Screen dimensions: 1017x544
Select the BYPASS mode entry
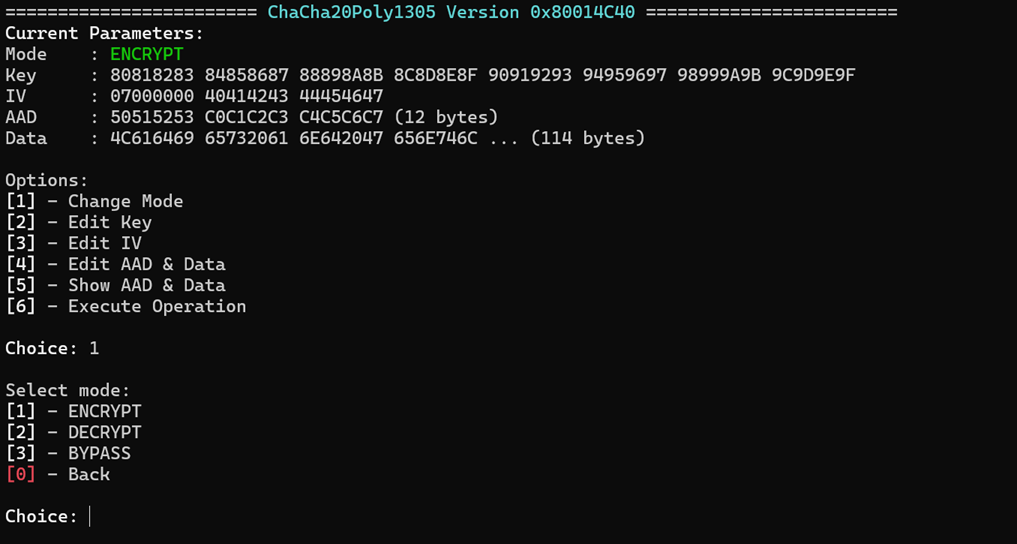tap(68, 453)
